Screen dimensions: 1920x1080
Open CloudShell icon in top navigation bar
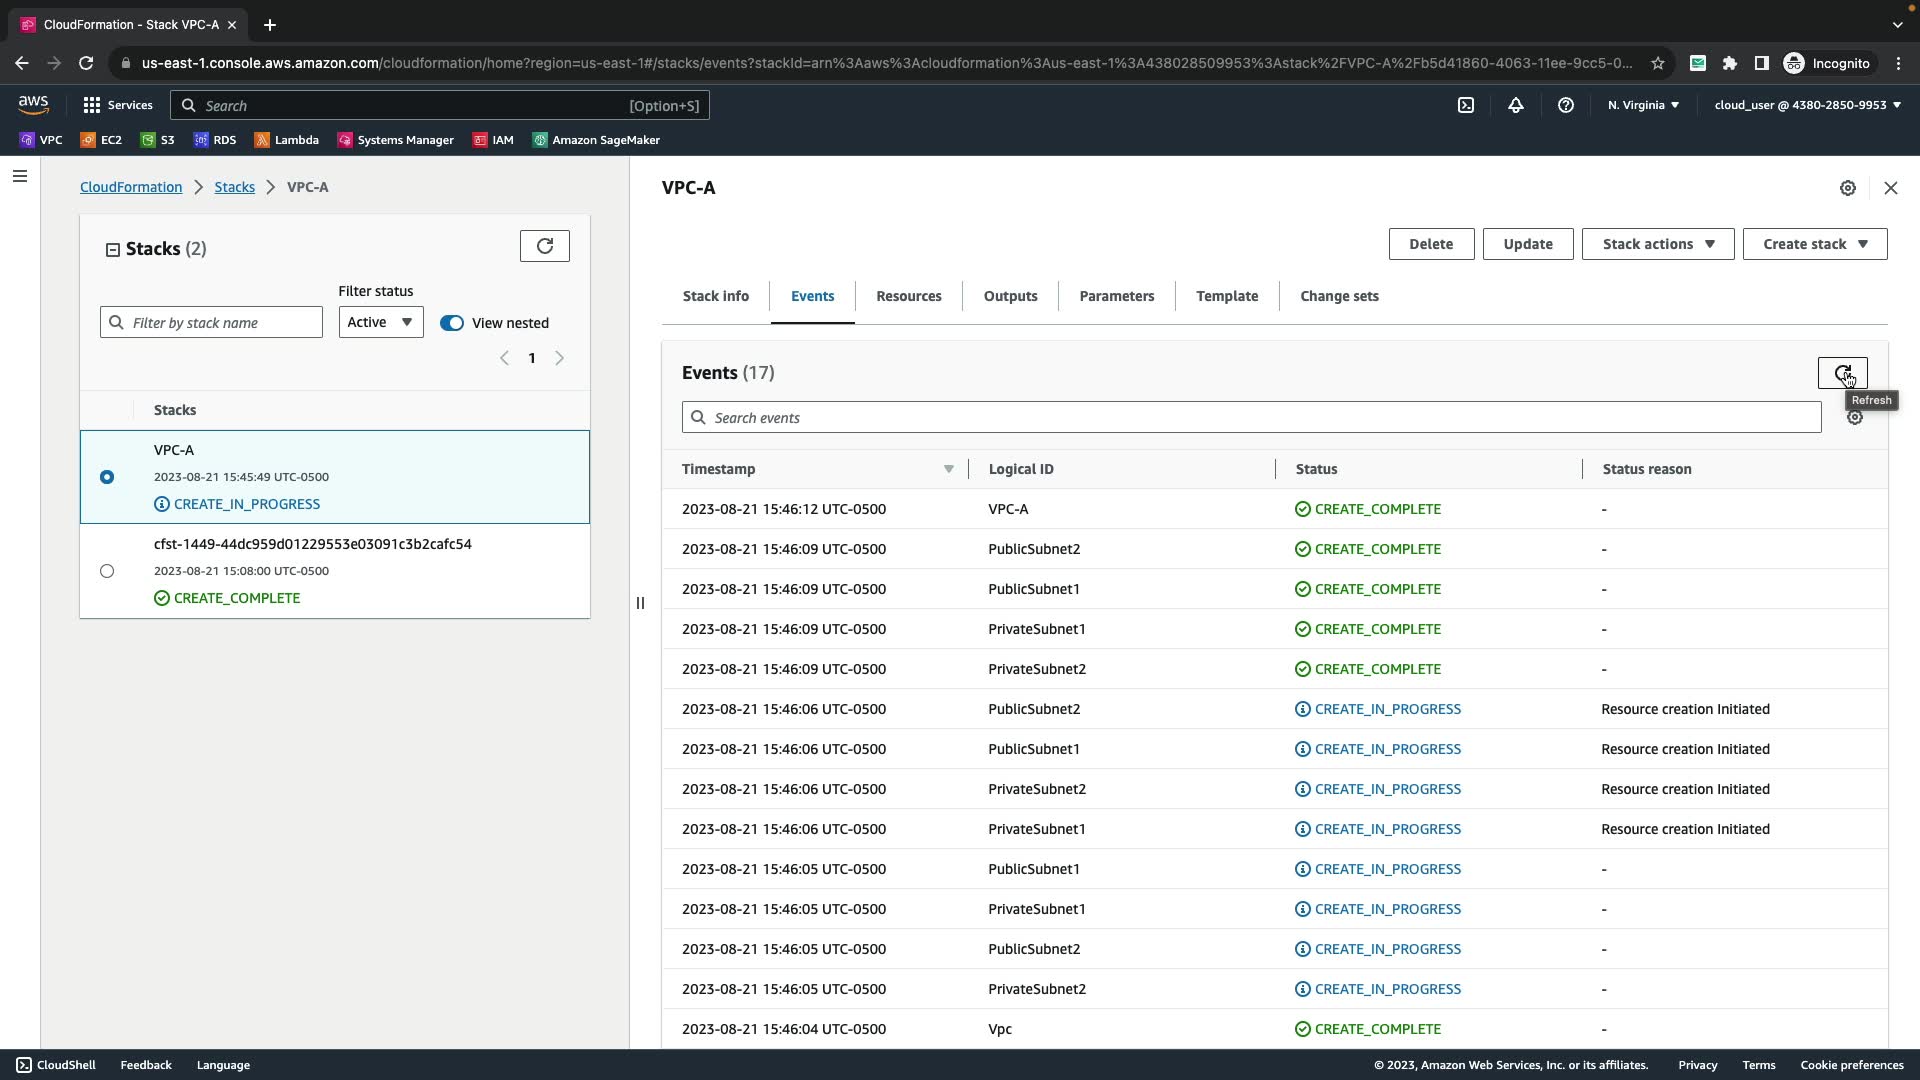1465,105
